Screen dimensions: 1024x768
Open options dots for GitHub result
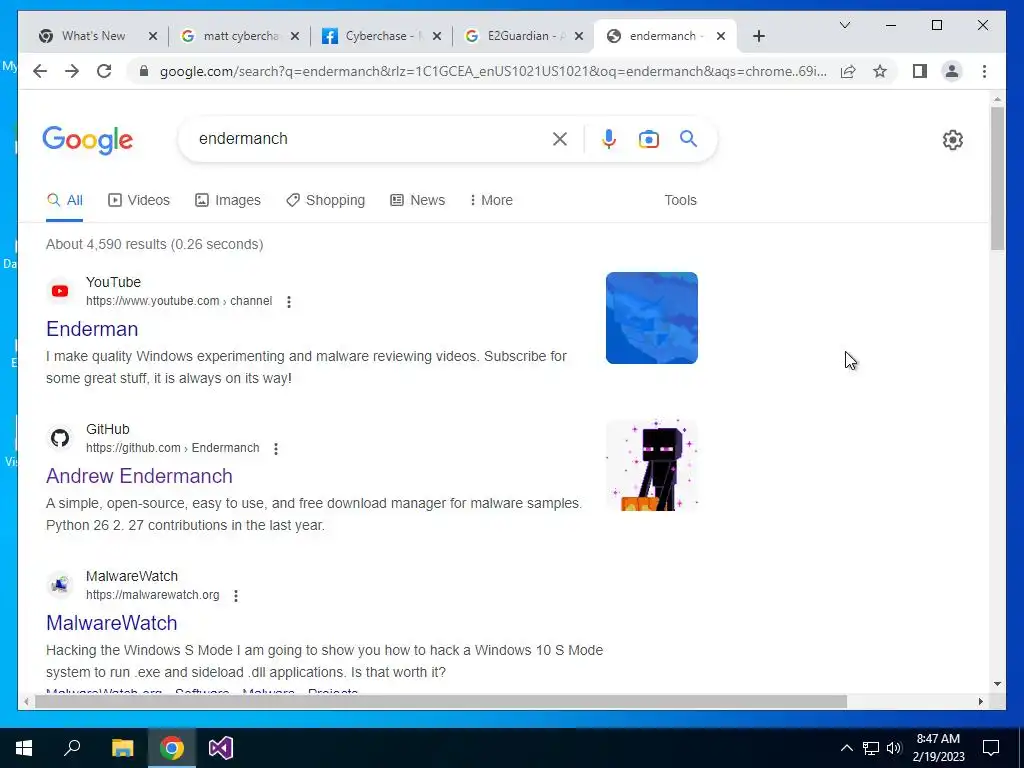tap(276, 449)
